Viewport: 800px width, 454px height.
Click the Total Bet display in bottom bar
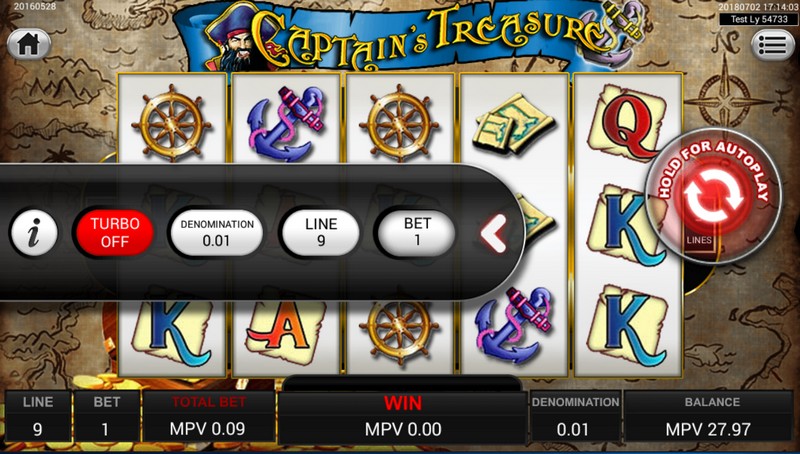coord(209,417)
